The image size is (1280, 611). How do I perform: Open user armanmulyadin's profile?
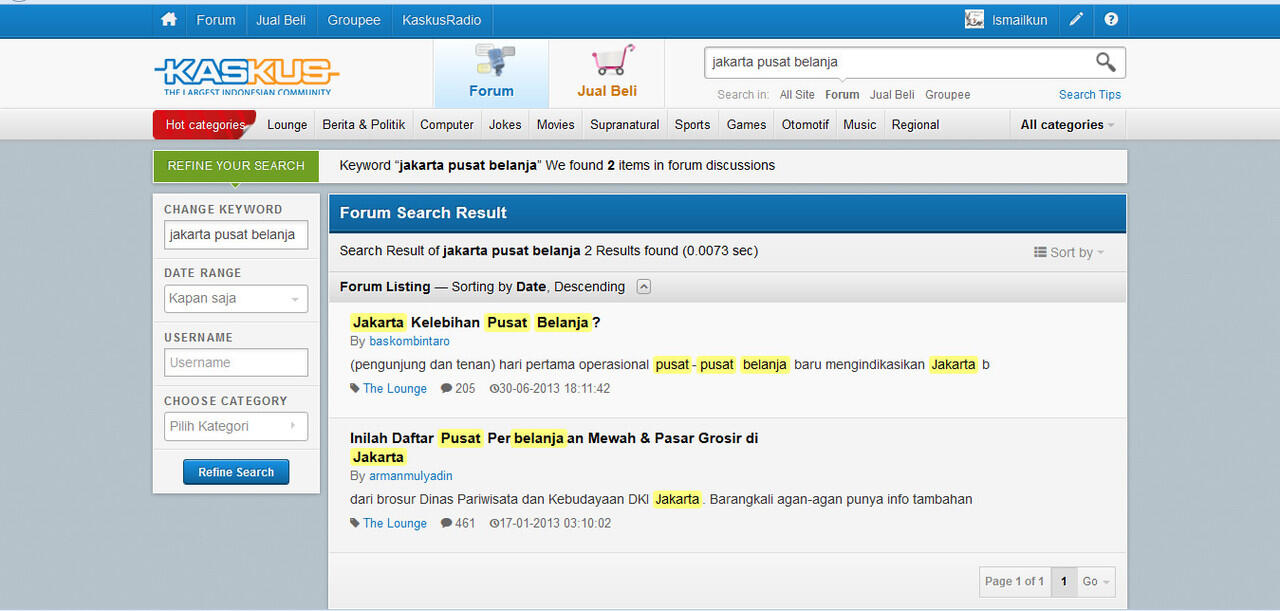pos(411,476)
